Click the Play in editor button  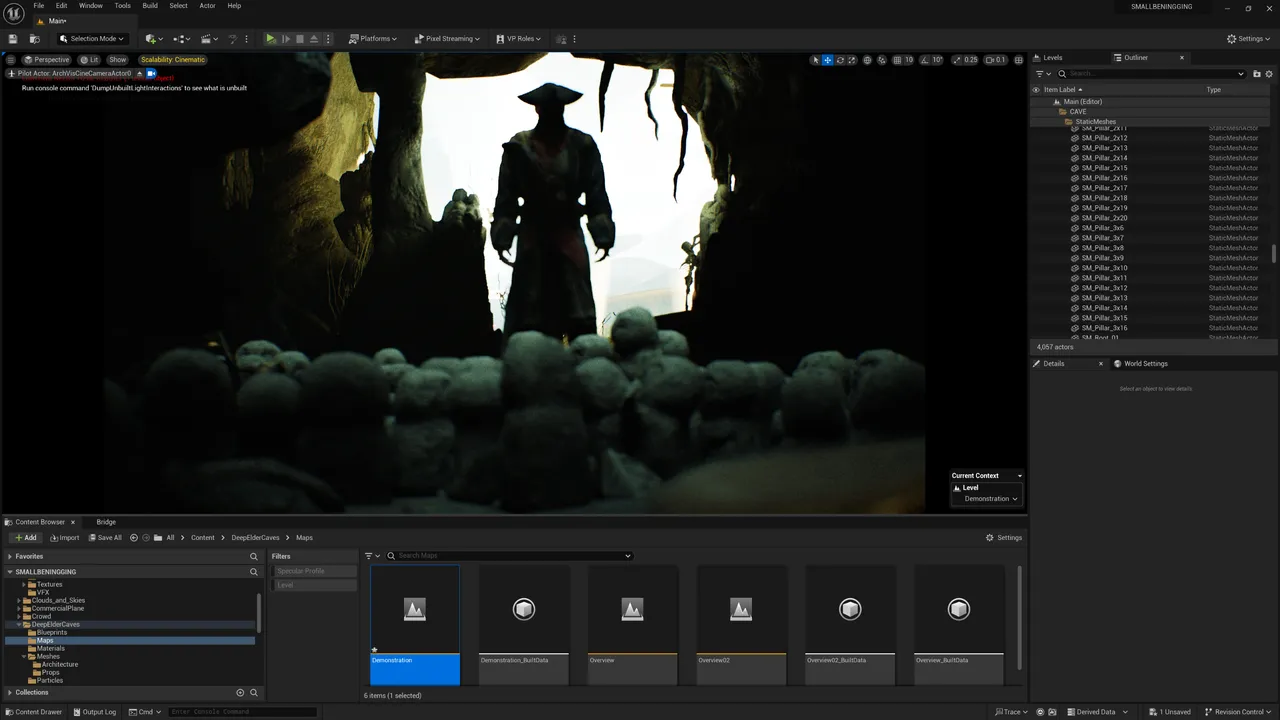[270, 39]
